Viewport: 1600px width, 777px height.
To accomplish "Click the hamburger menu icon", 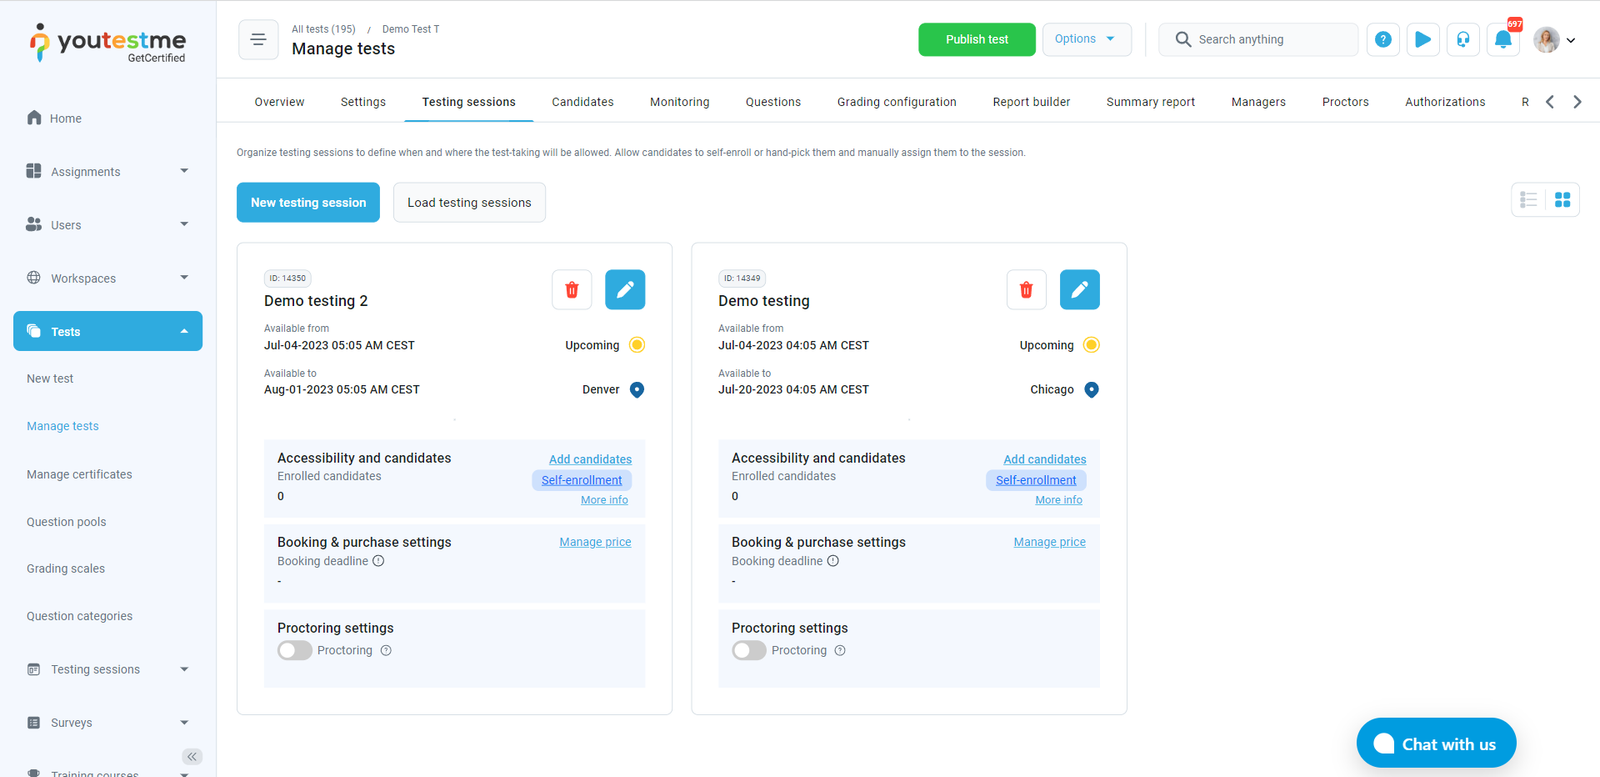I will click(258, 40).
